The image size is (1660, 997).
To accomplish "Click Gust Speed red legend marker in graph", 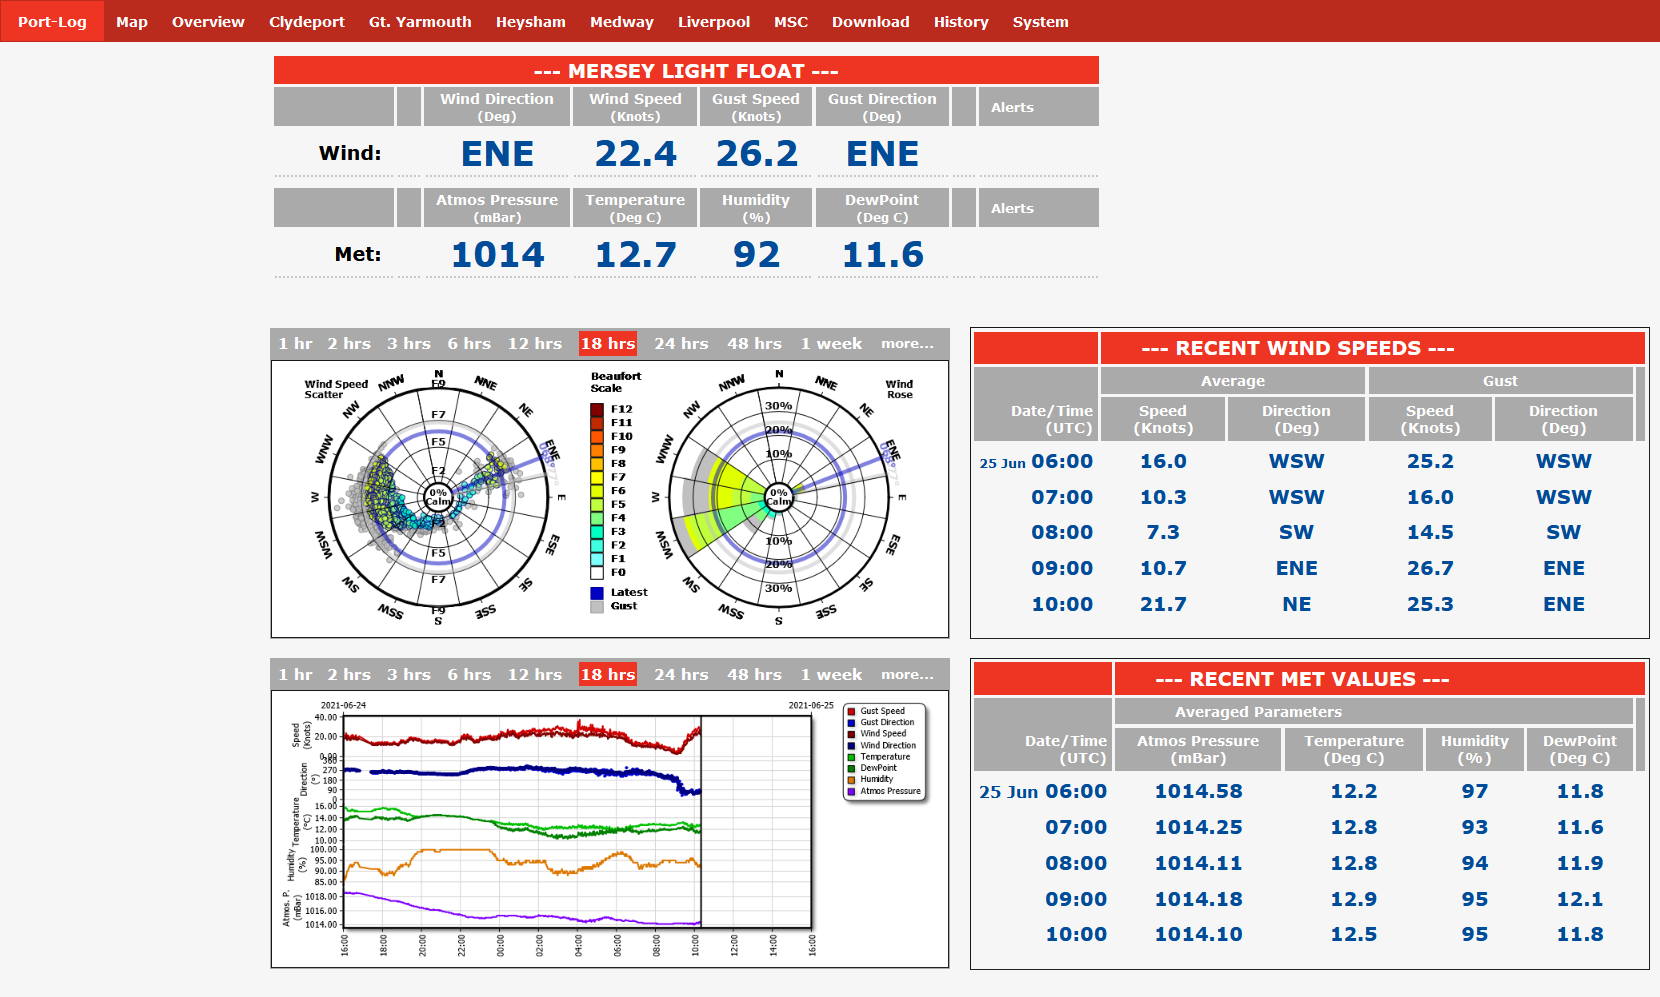I will (x=851, y=712).
